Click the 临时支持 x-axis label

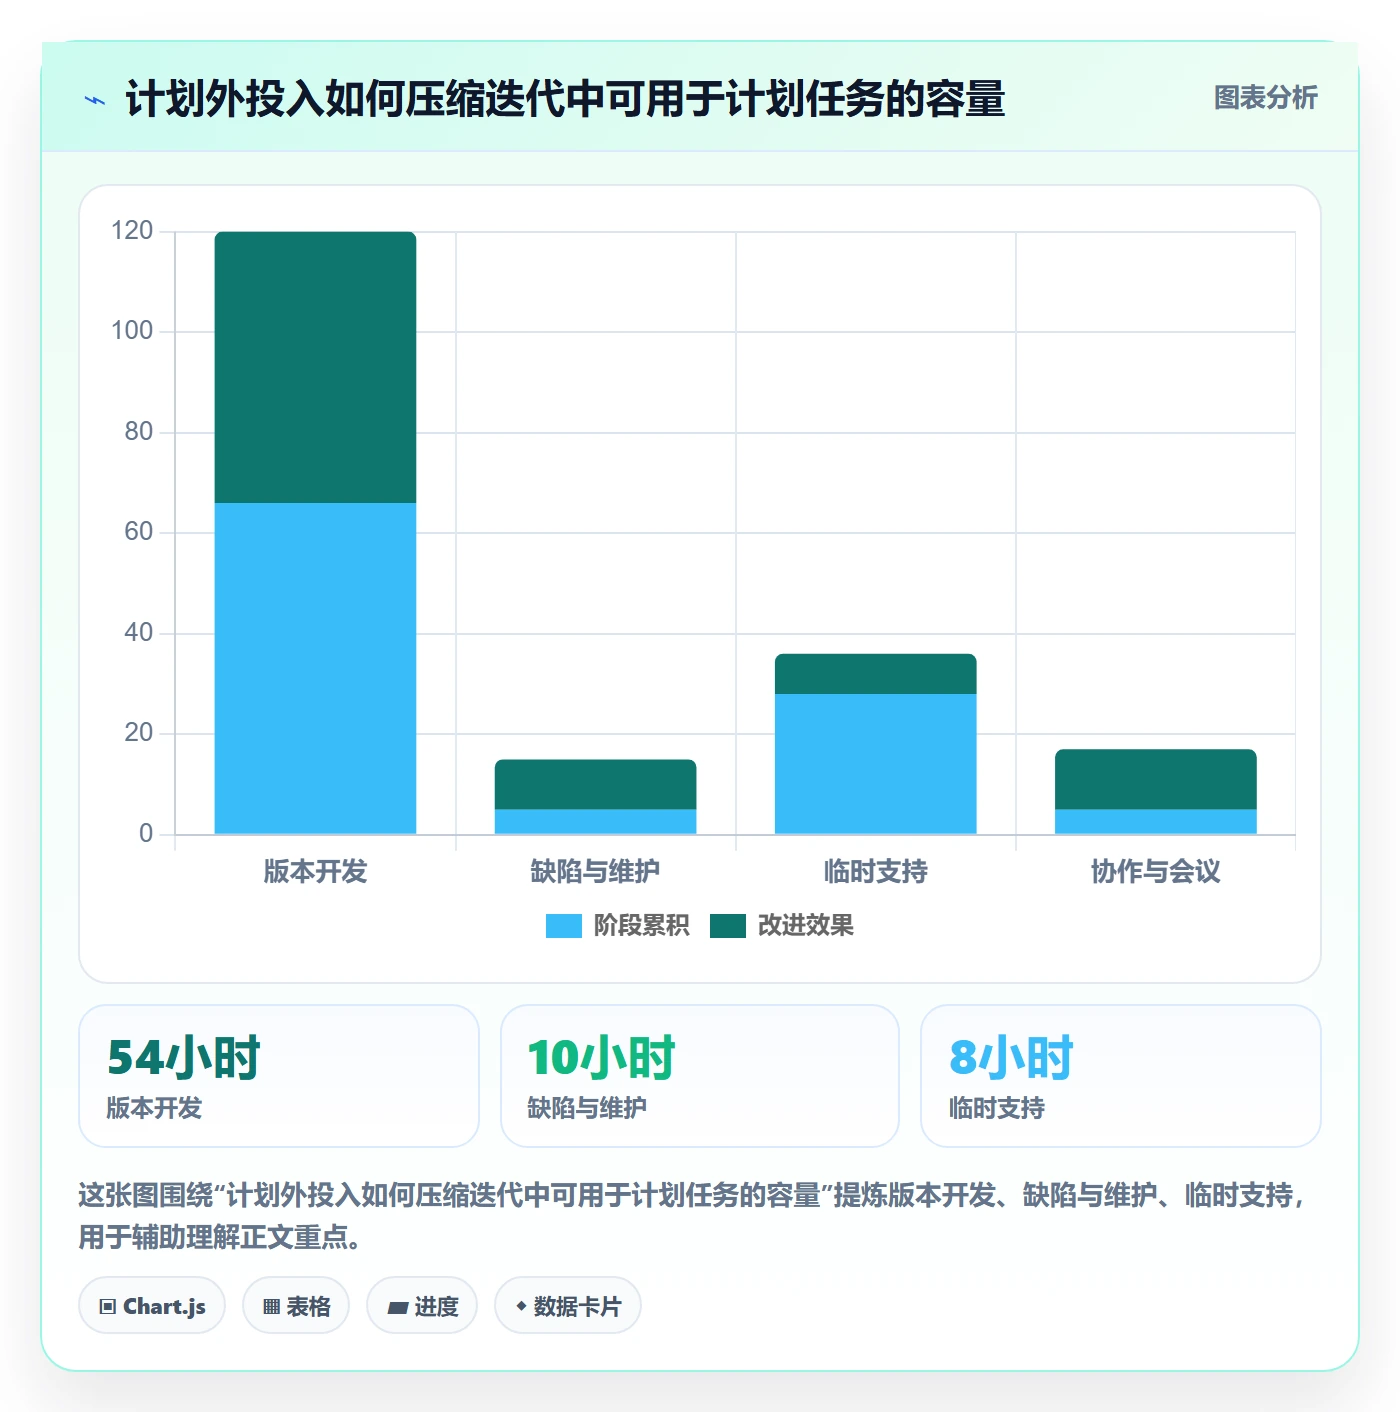pyautogui.click(x=875, y=872)
